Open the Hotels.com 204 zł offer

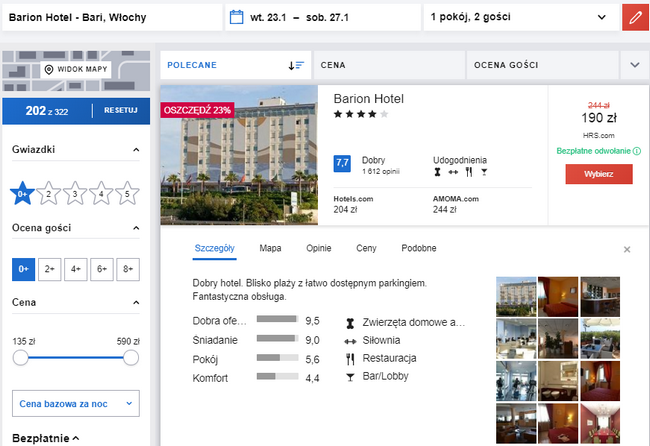click(353, 204)
